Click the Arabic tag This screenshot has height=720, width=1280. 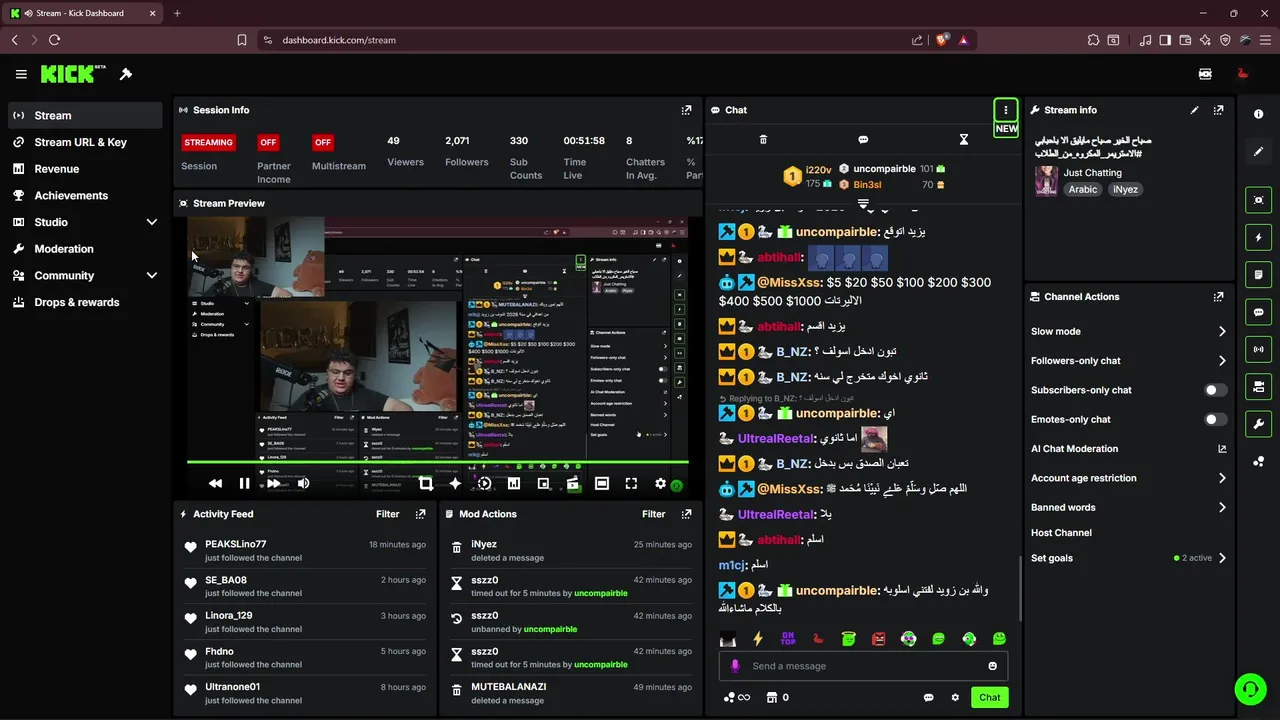click(x=1083, y=189)
